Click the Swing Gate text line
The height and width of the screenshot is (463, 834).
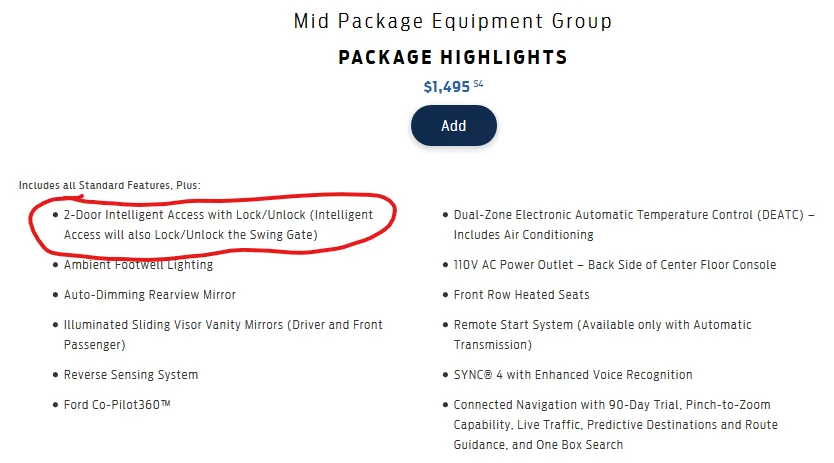click(190, 235)
